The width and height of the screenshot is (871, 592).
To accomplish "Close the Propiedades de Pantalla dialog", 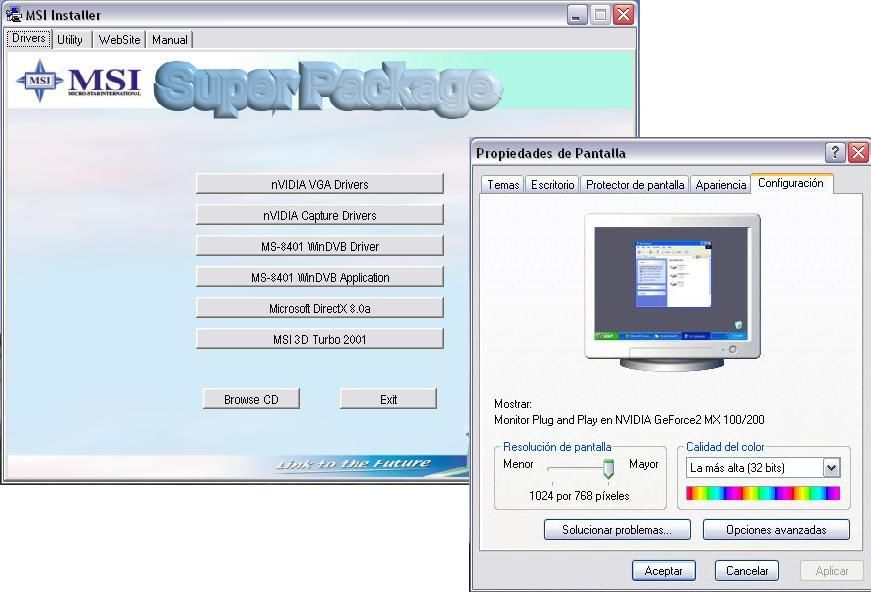I will pyautogui.click(x=859, y=152).
